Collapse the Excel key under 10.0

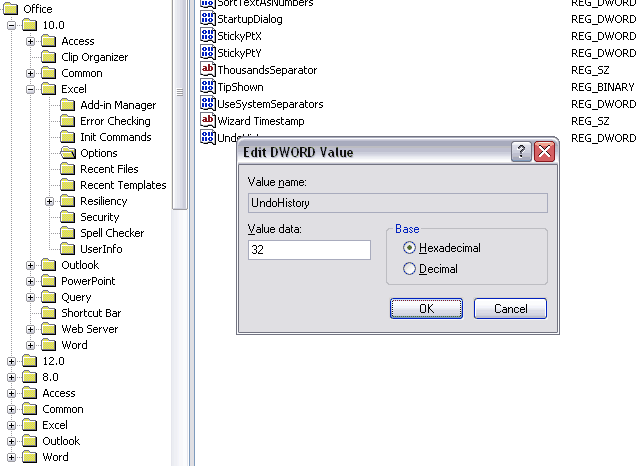tap(30, 89)
